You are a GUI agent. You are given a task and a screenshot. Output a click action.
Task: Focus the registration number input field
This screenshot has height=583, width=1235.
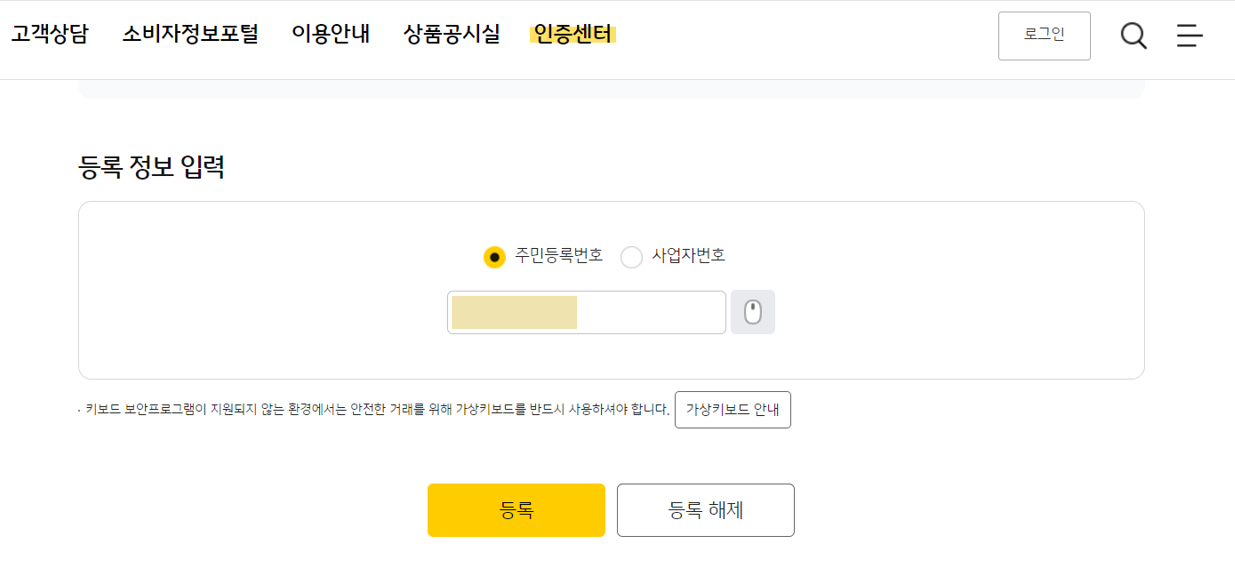click(586, 312)
